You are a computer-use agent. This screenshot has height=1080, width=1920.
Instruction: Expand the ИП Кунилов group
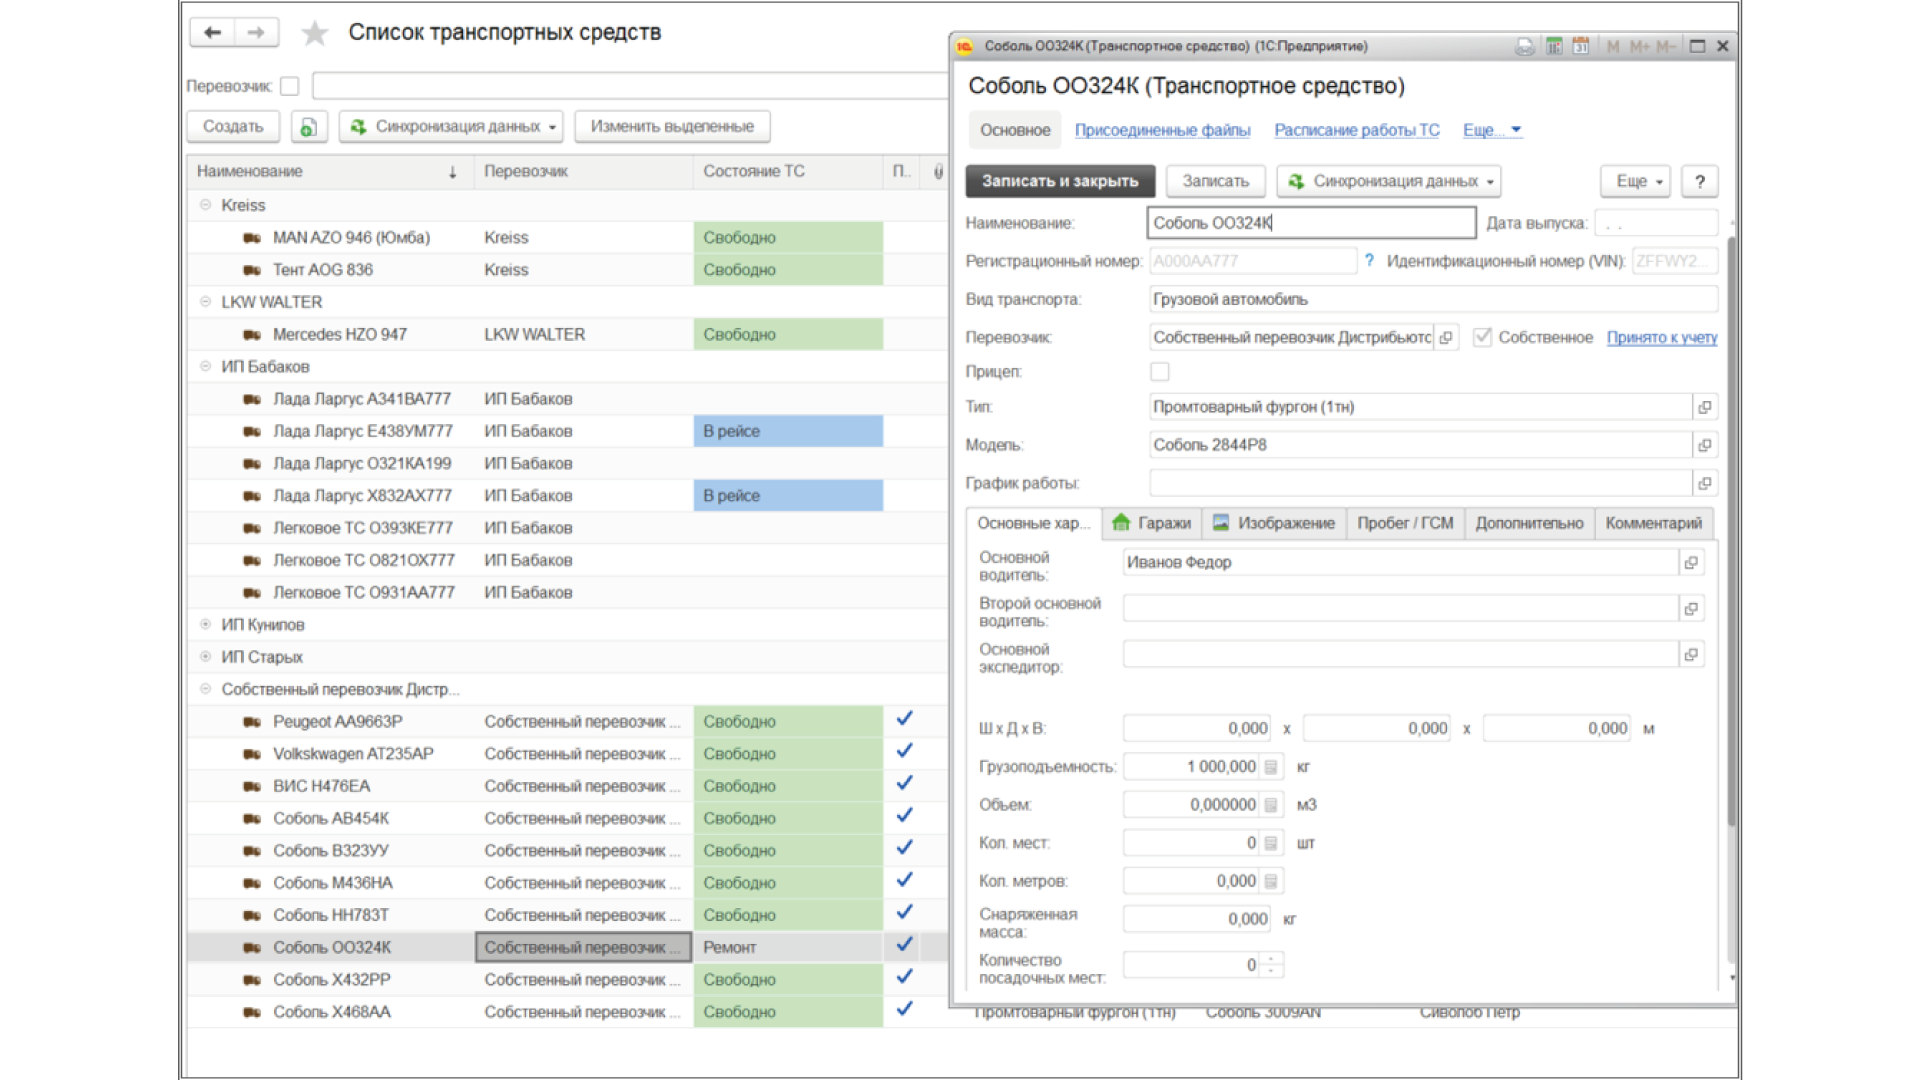click(205, 625)
